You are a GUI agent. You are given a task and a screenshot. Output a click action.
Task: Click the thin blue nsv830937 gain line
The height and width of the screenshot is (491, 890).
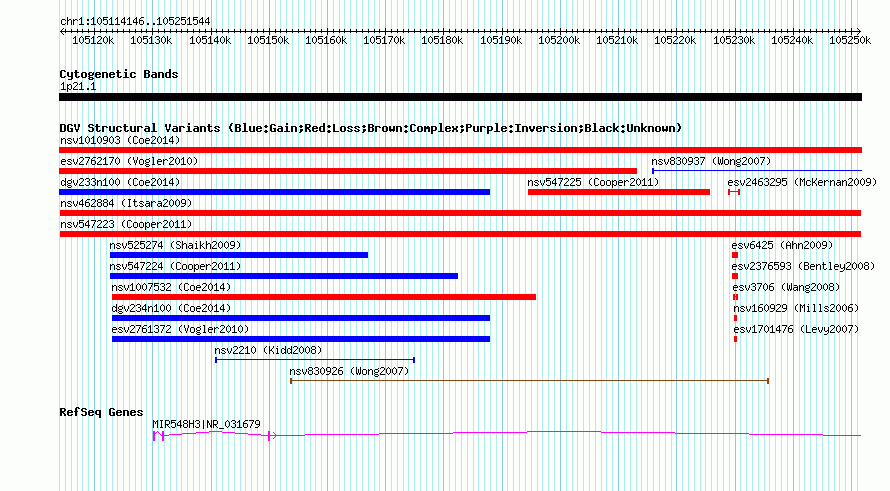(757, 171)
